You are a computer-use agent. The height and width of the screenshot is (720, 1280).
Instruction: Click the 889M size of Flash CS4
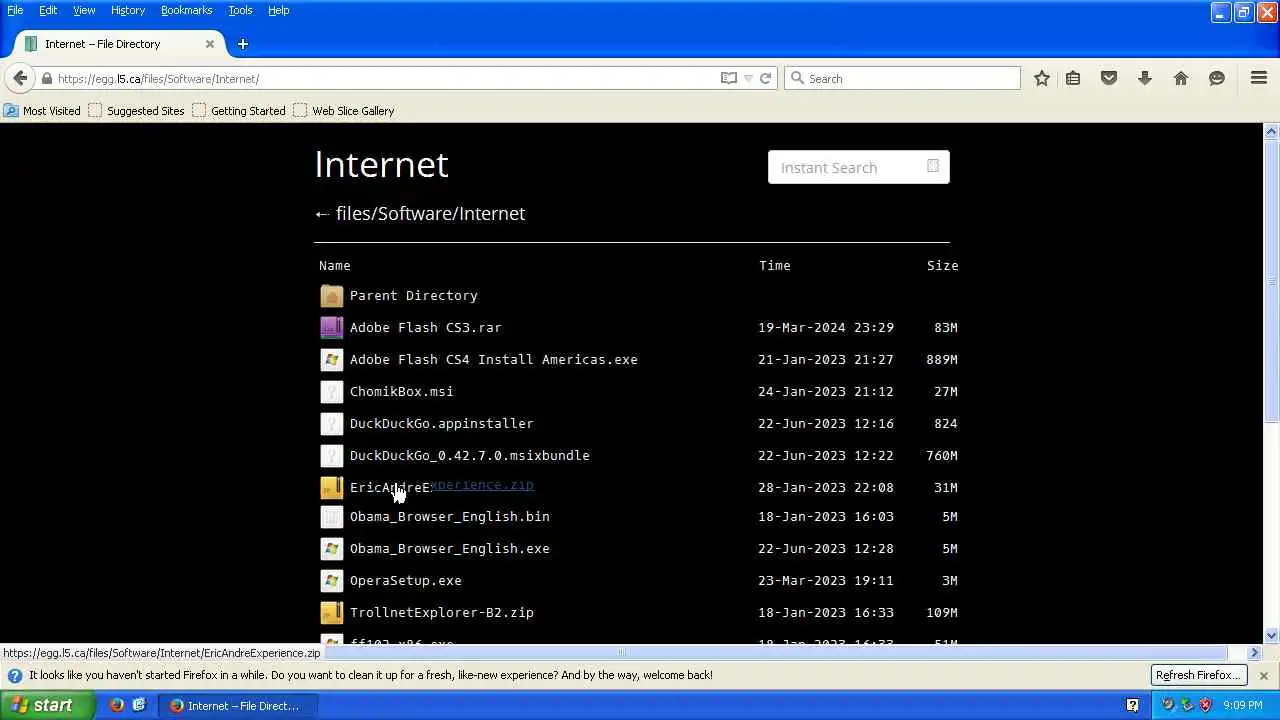[x=942, y=360]
